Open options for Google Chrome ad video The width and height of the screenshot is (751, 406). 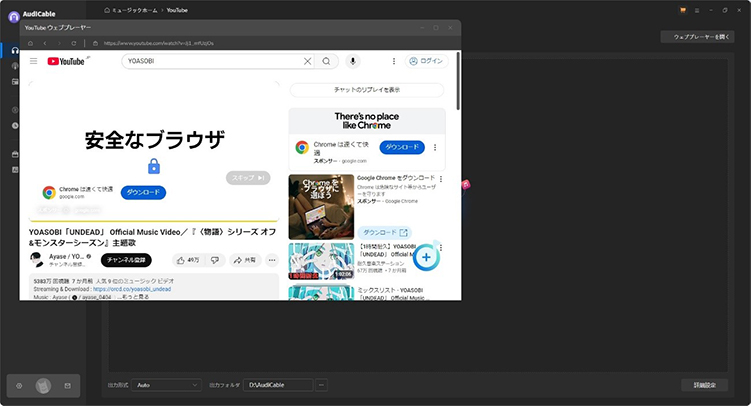(x=441, y=179)
